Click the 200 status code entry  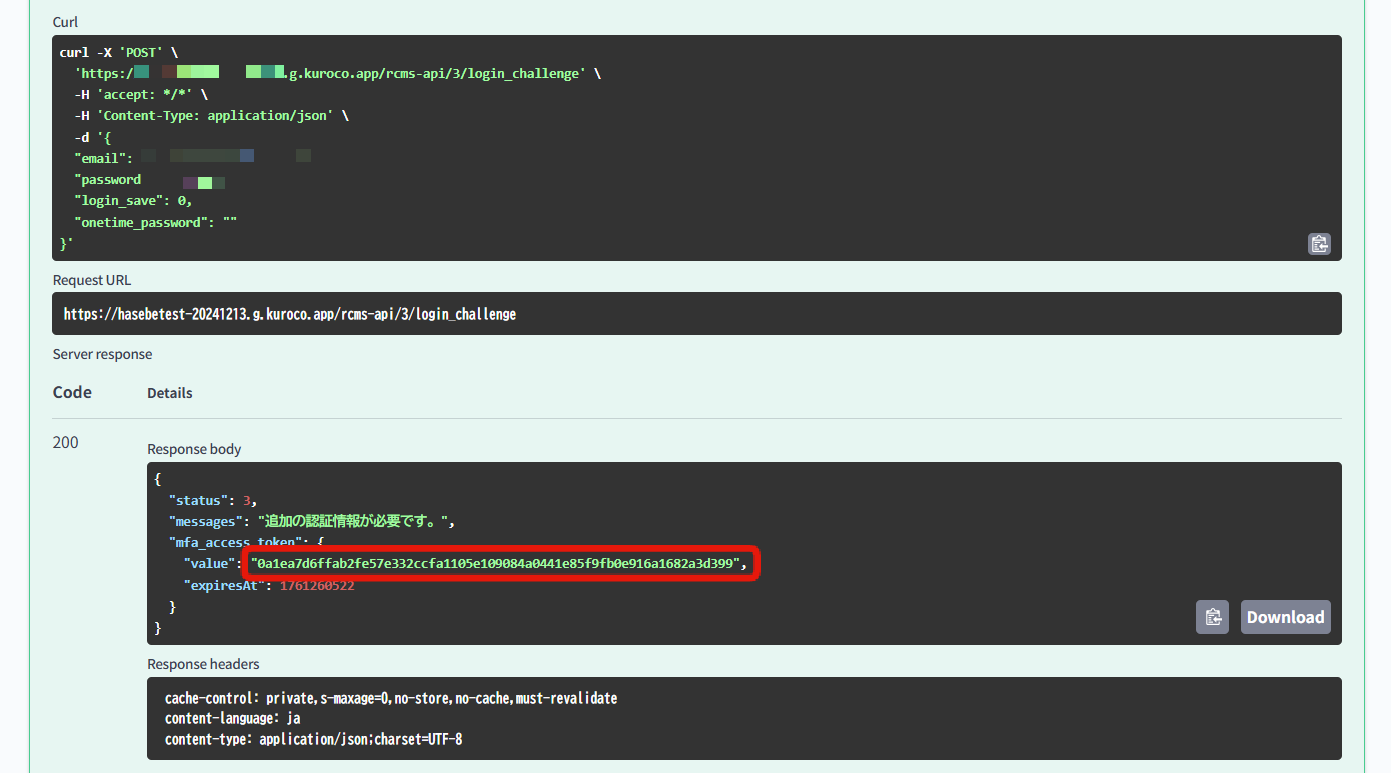(65, 442)
